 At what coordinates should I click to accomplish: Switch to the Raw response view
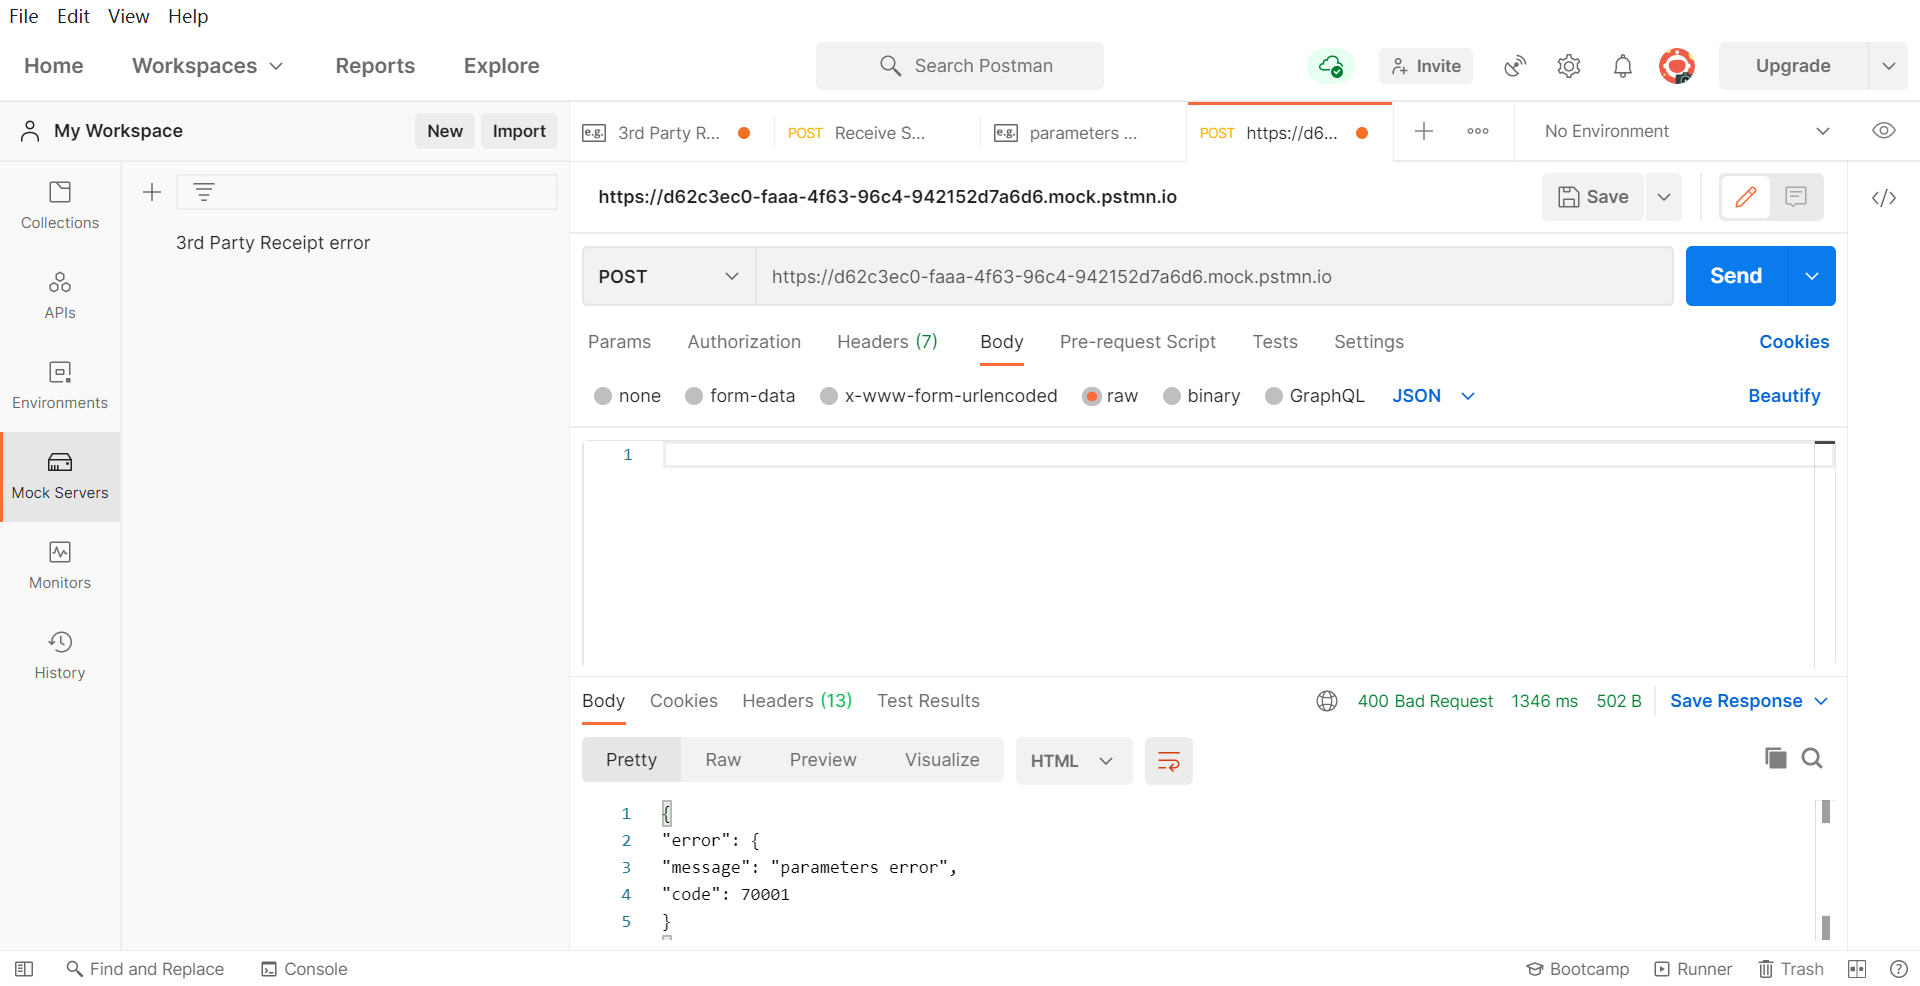[x=723, y=760]
